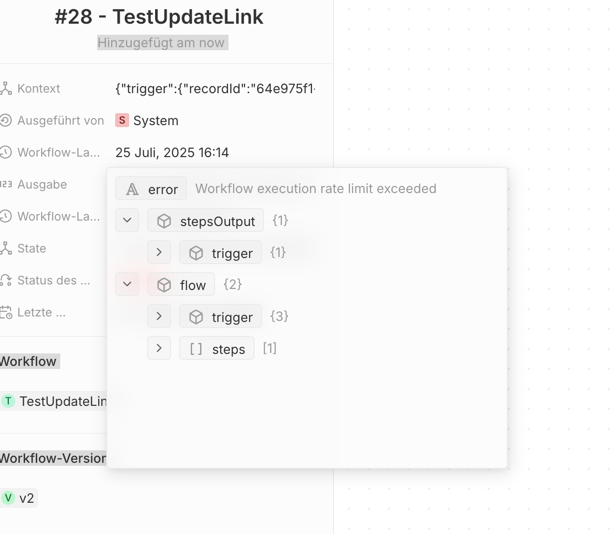
Task: Click the steps array bracket icon
Action: 196,349
